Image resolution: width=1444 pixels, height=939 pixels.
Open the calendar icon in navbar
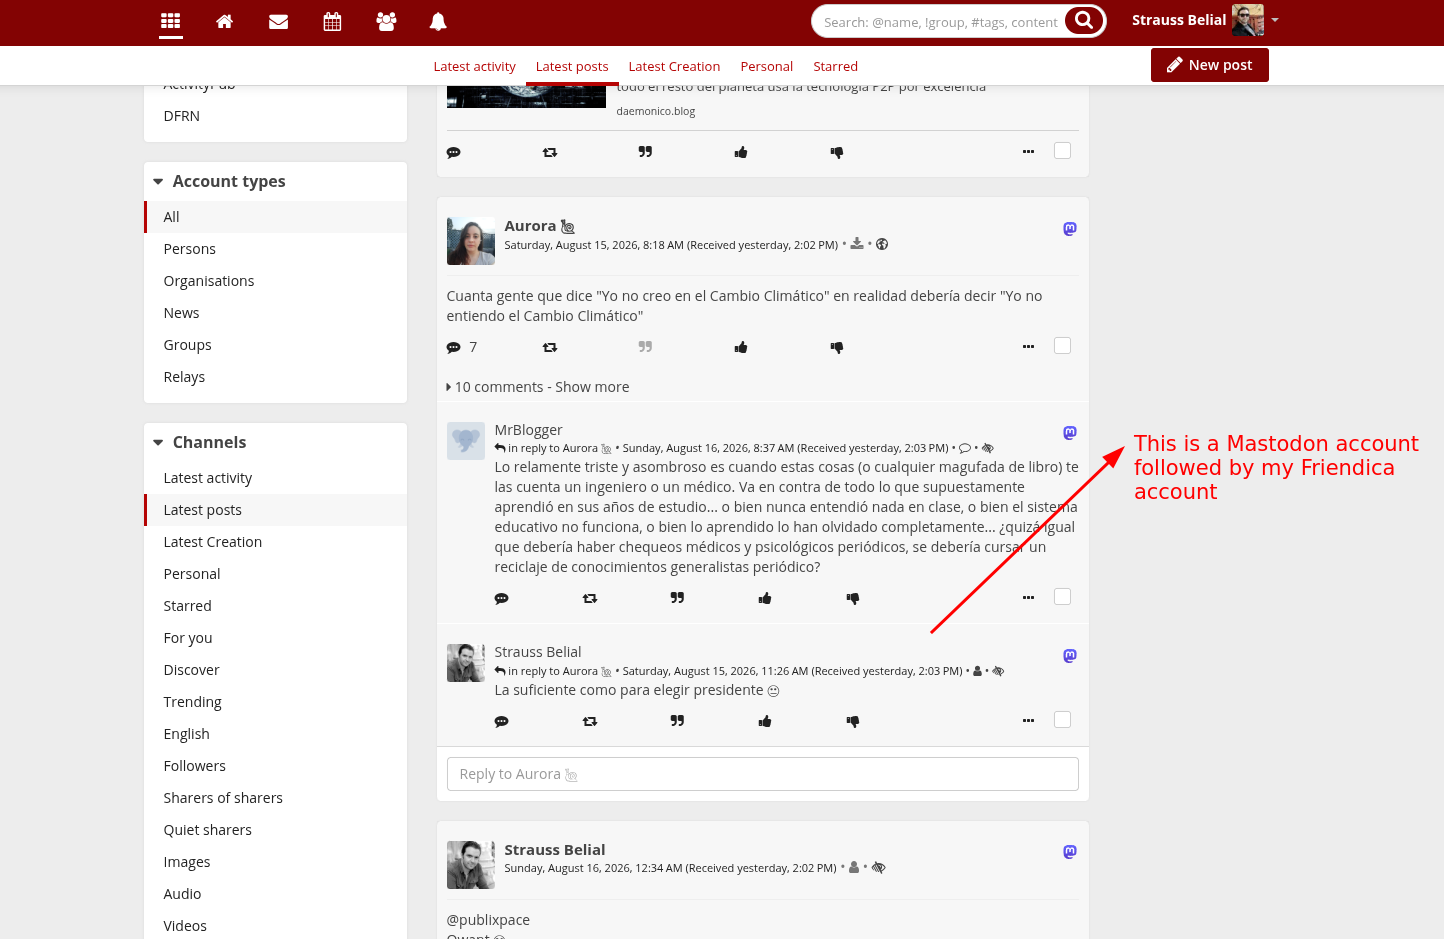click(x=333, y=21)
